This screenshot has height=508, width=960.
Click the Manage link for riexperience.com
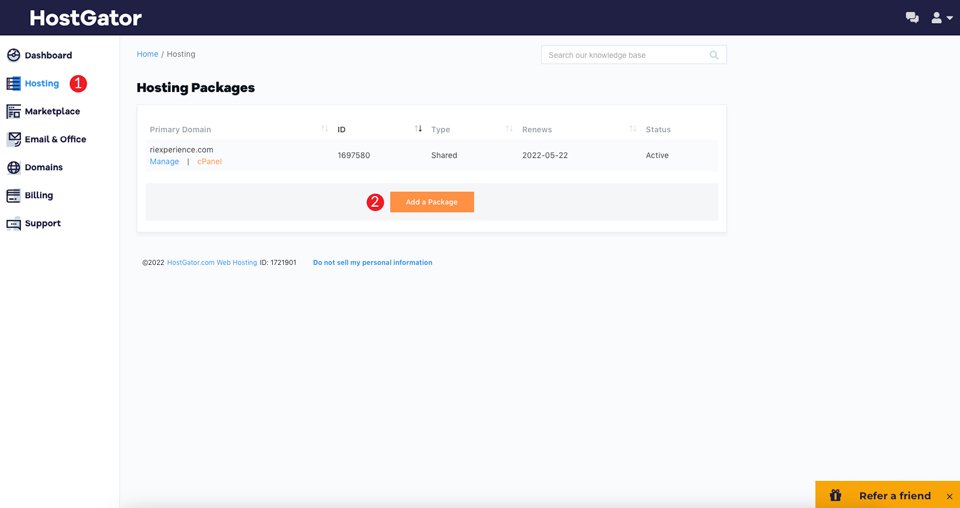click(x=164, y=162)
